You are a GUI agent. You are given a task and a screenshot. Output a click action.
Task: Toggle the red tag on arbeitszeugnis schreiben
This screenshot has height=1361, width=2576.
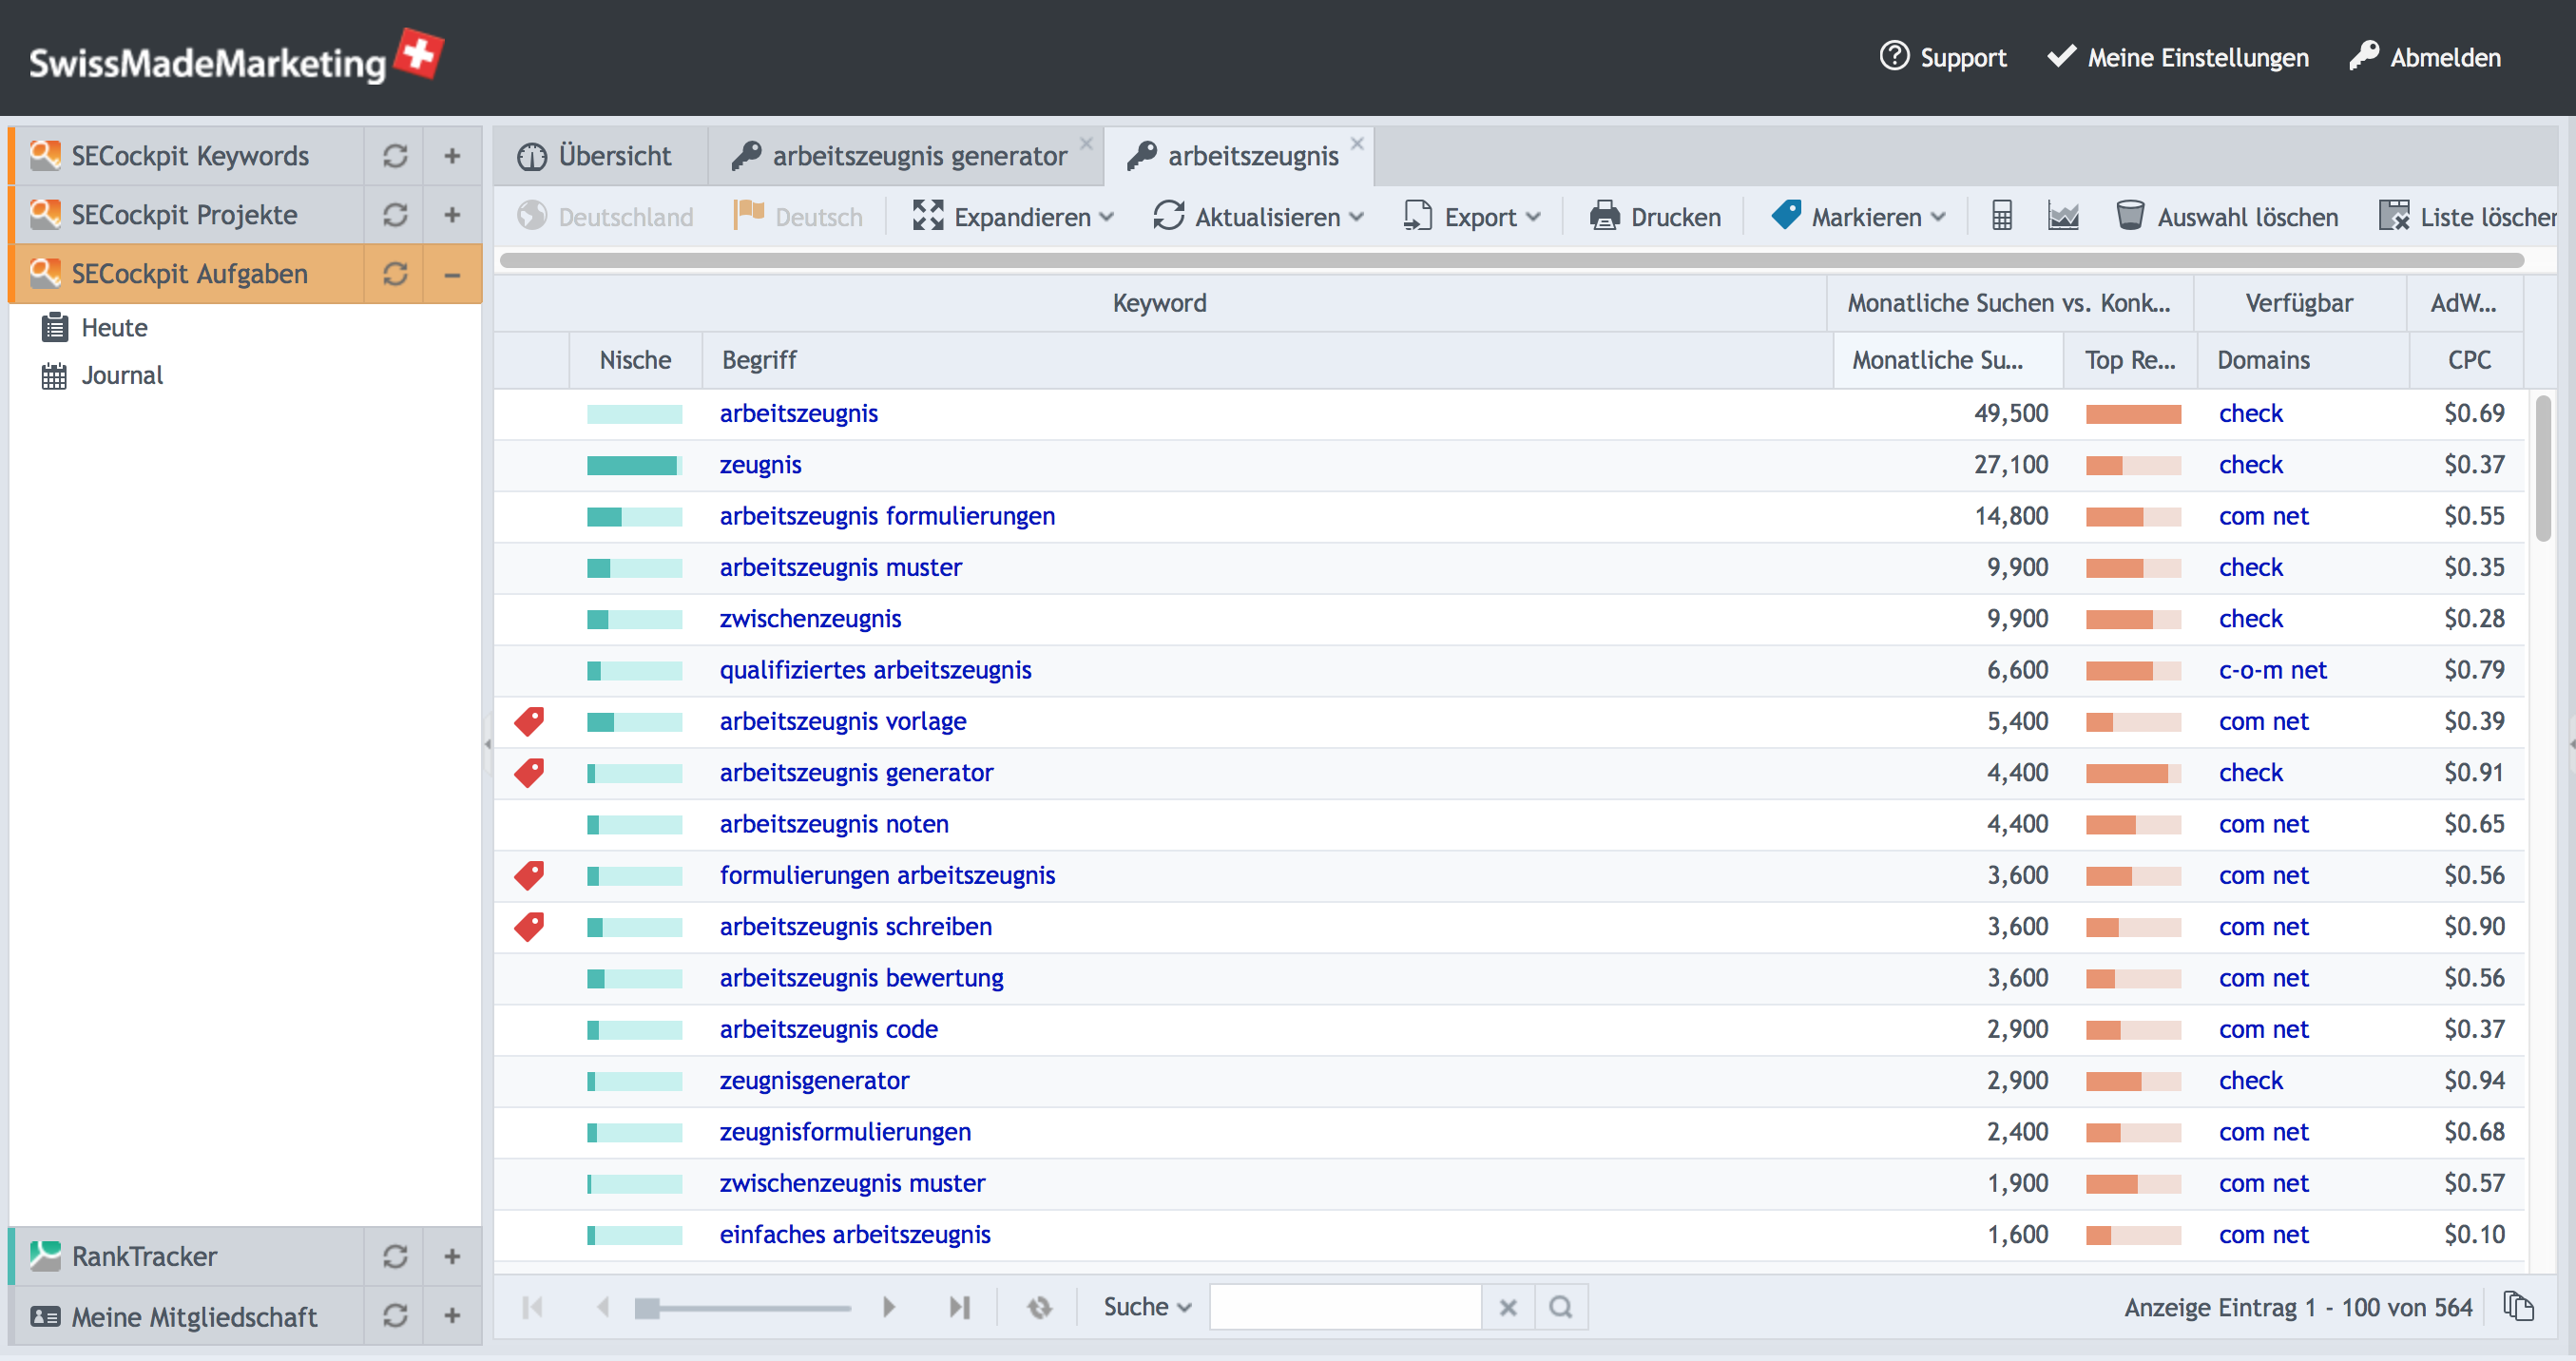pos(529,926)
